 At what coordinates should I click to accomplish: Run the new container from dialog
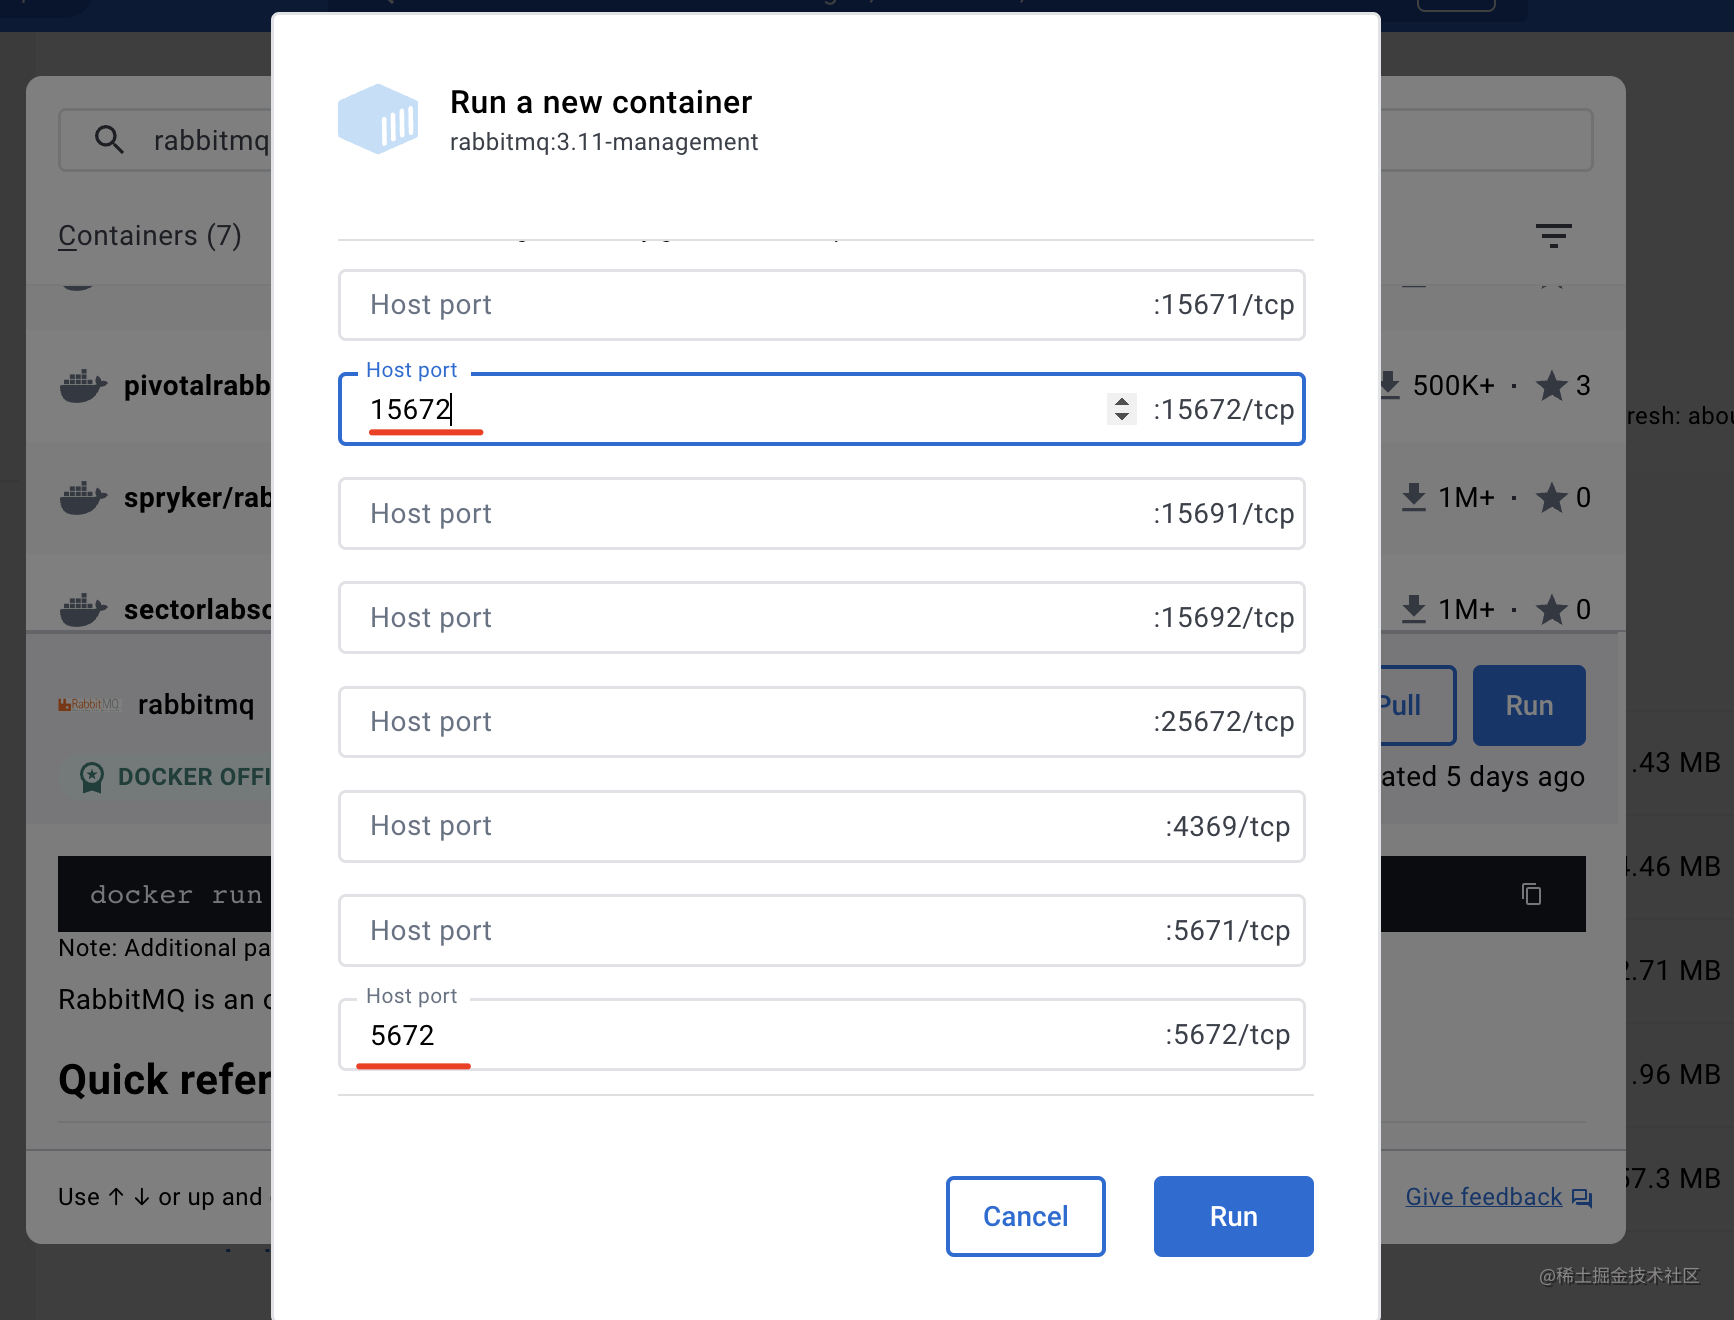[1233, 1216]
